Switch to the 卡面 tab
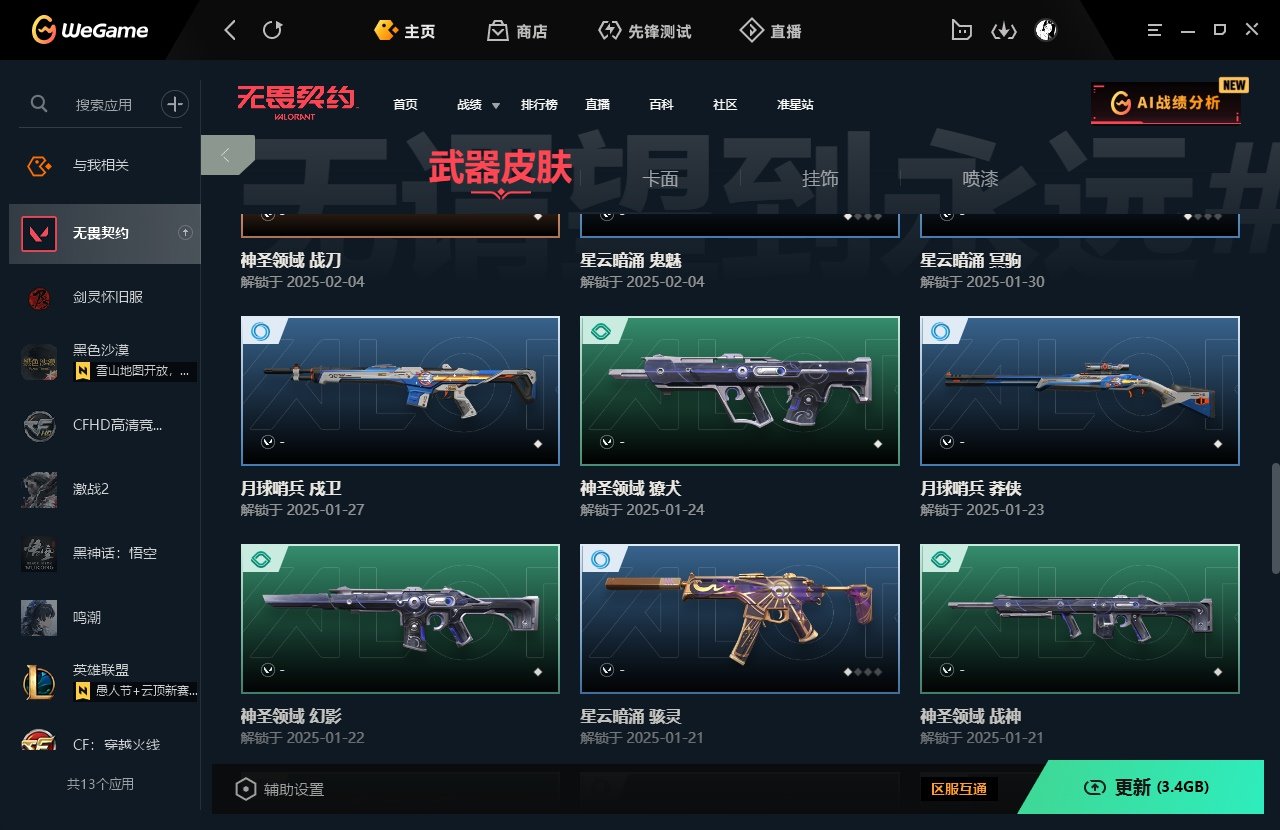The height and width of the screenshot is (830, 1280). pyautogui.click(x=661, y=179)
